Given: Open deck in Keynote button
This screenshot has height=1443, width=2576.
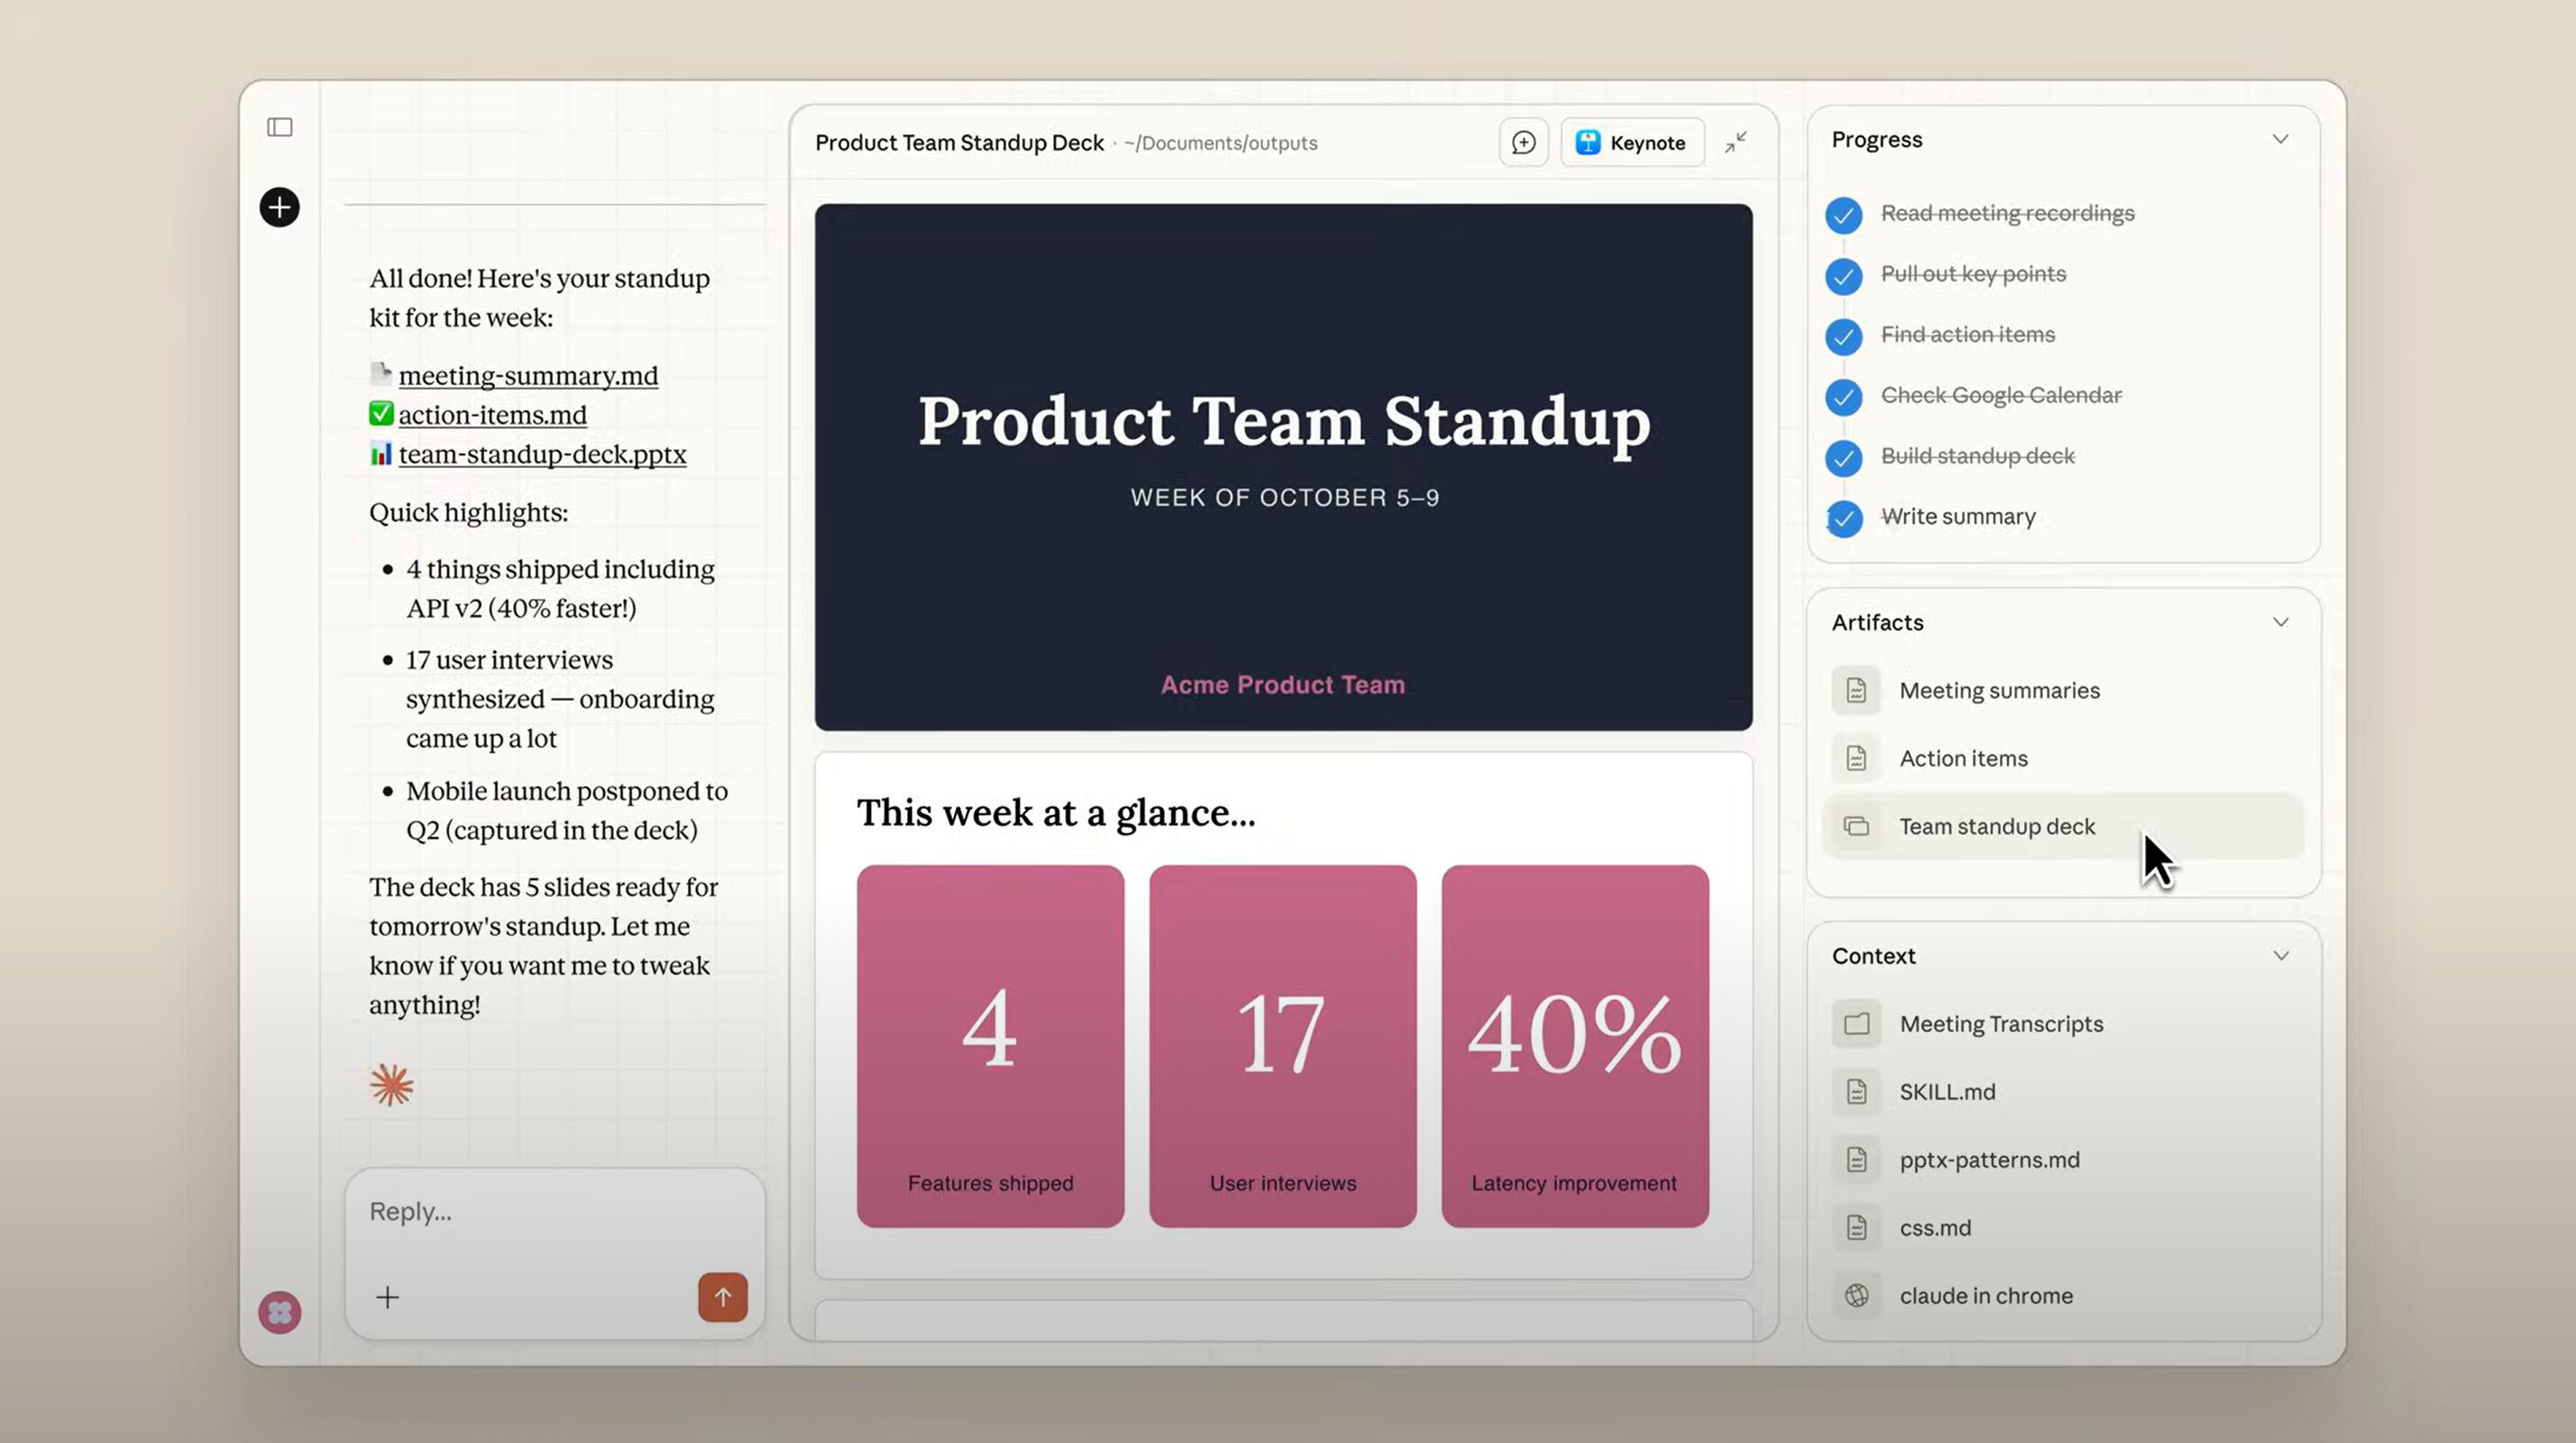Looking at the screenshot, I should pos(1632,143).
